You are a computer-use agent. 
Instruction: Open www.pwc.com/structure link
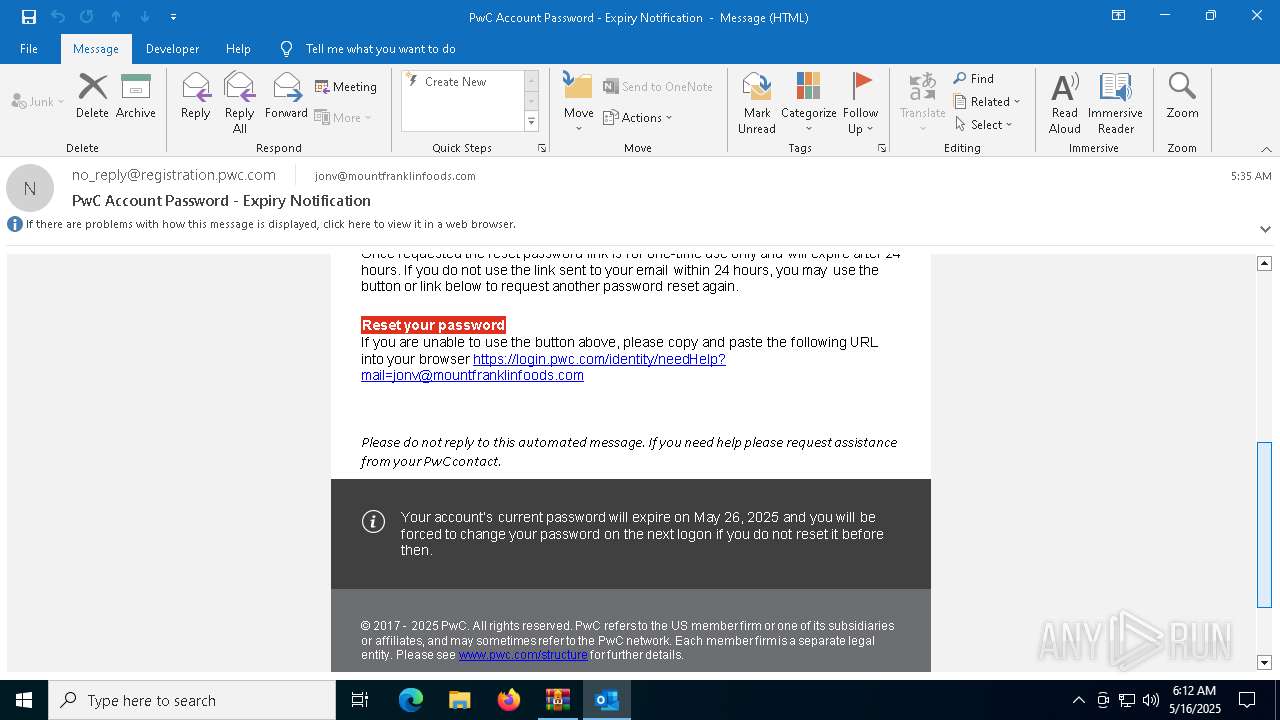(523, 655)
